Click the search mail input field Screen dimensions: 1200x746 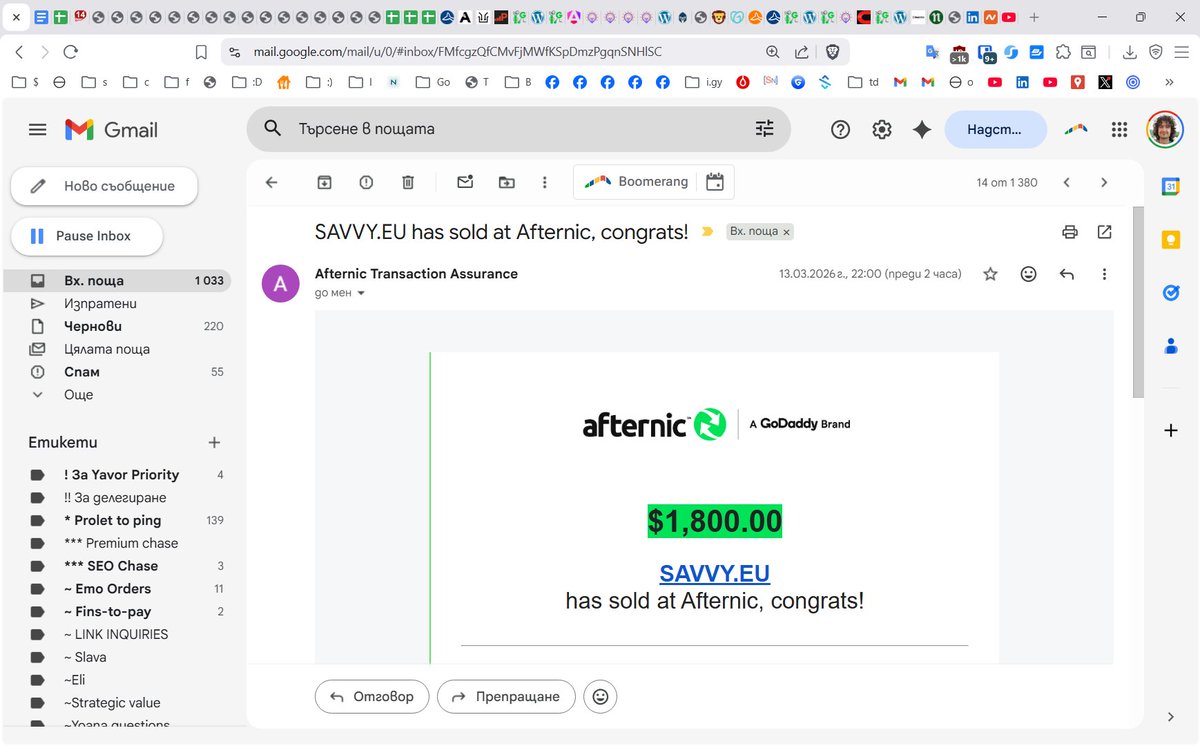tap(520, 128)
